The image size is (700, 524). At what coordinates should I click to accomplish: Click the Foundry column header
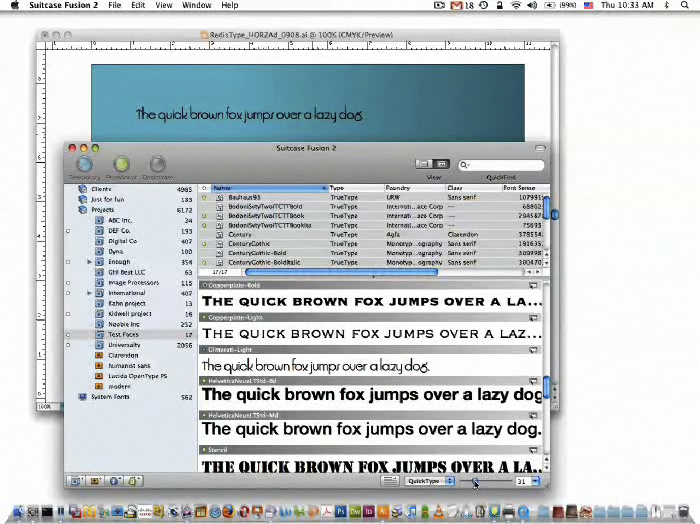415,188
